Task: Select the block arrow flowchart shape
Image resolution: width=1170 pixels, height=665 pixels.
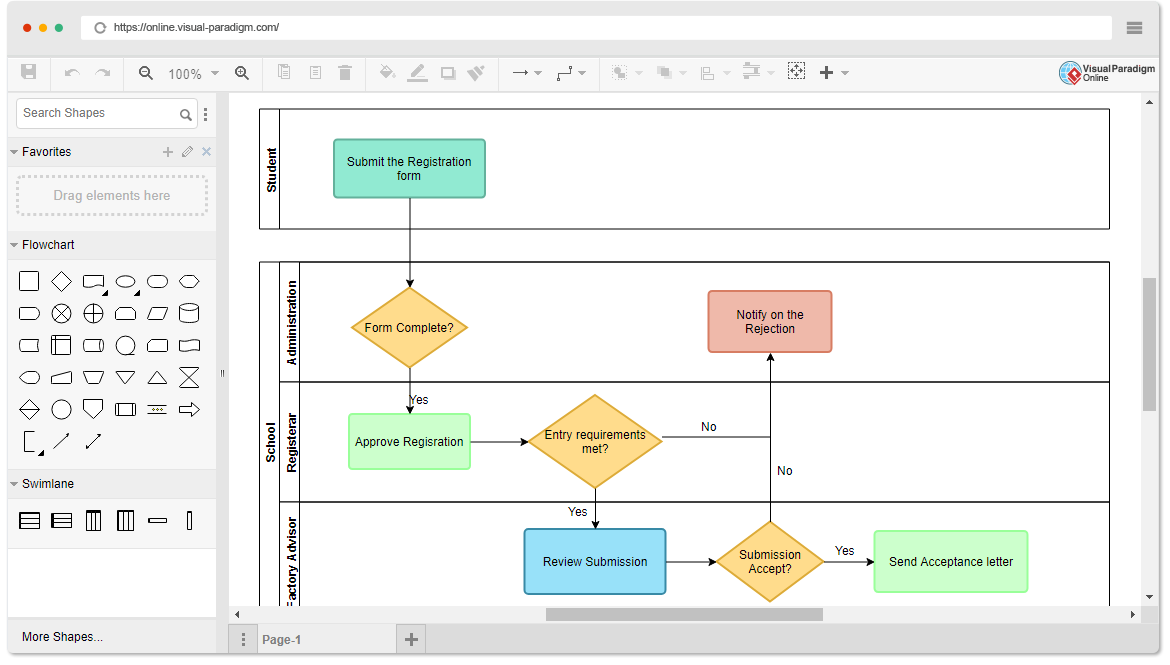Action: point(190,410)
